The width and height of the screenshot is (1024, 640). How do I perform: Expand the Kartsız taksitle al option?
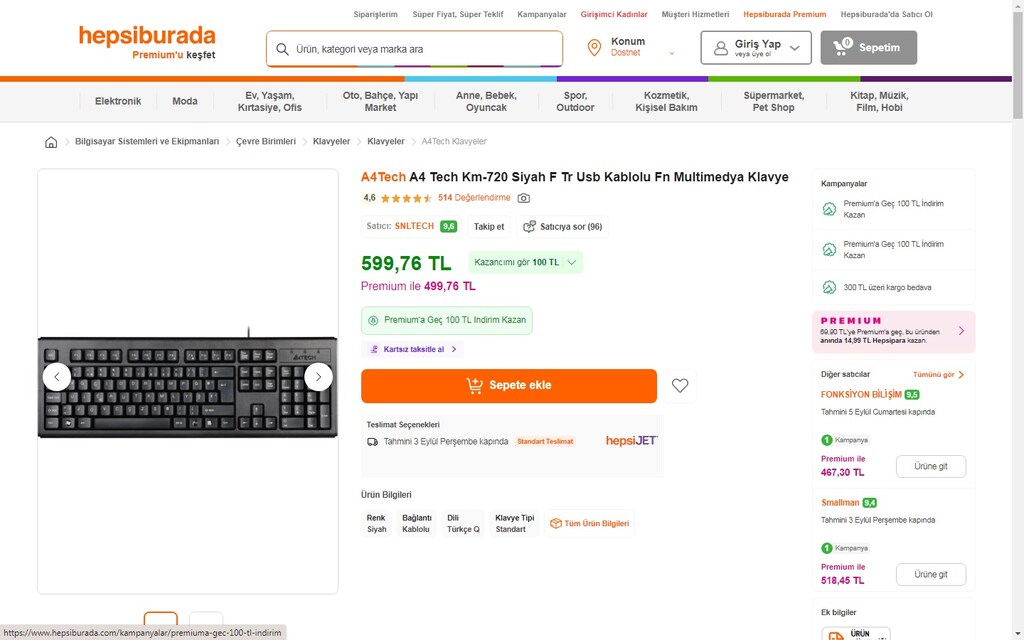pos(413,349)
